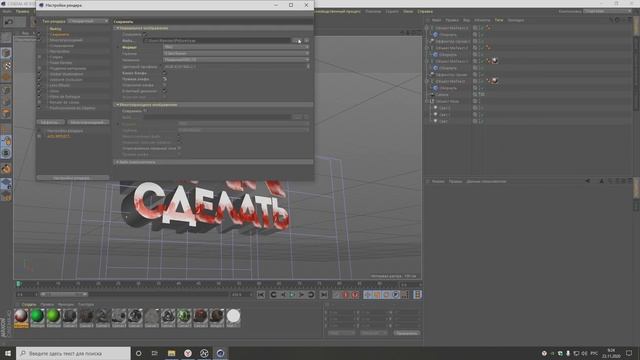640x360 pixels.
Task: Click the material tag on the MoText row
Action: pos(495,81)
